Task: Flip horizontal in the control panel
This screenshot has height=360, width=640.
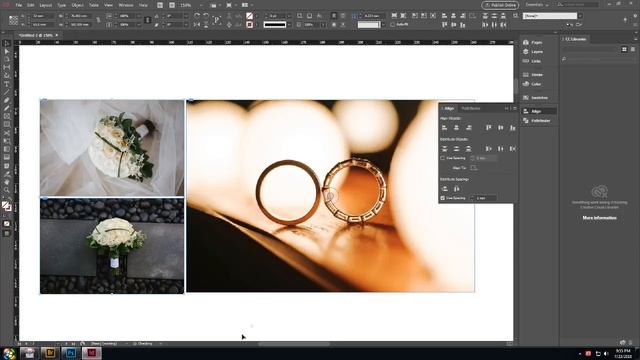Action: tap(197, 25)
